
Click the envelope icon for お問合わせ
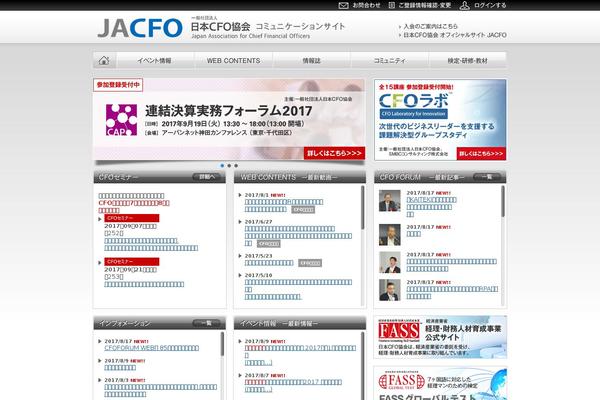point(343,5)
